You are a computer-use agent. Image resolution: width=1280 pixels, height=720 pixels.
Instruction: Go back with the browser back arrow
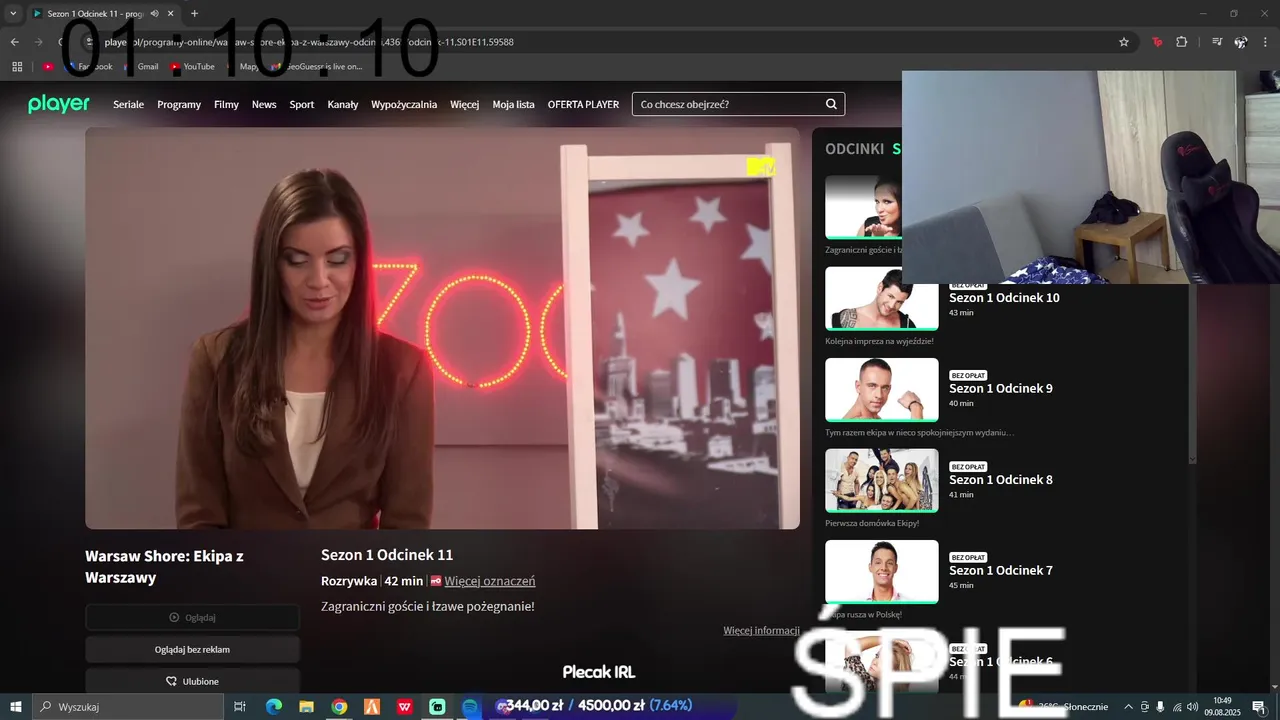click(14, 42)
